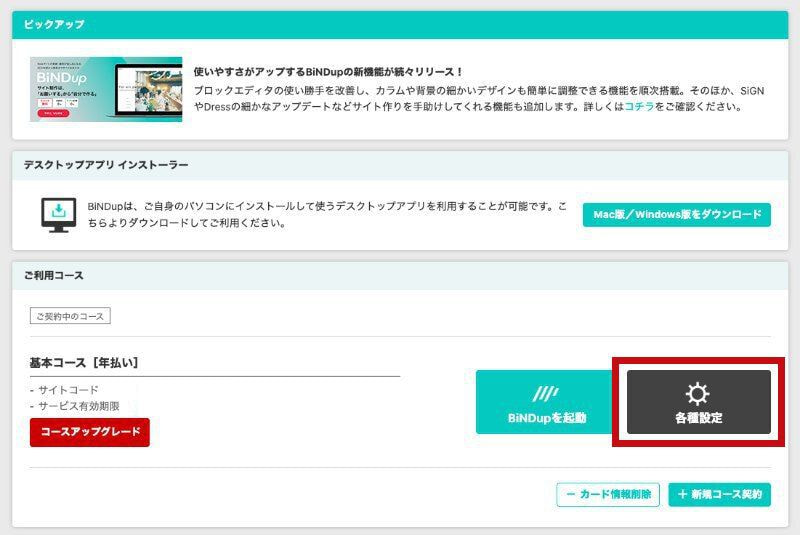This screenshot has height=535, width=800.
Task: Follow the コチラ link in pickup text
Action: coord(639,105)
